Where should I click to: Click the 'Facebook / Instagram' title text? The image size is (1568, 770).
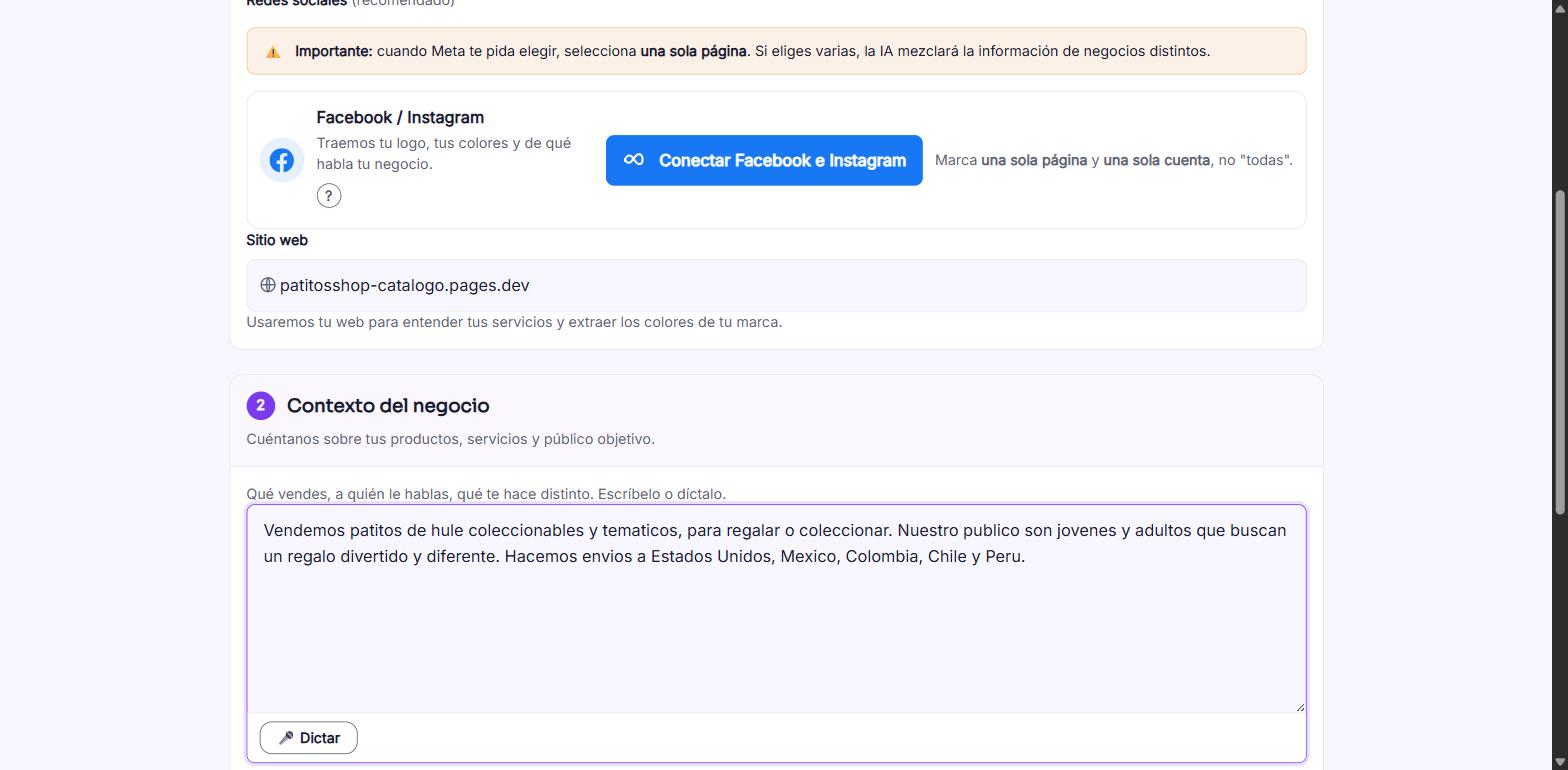pos(400,117)
